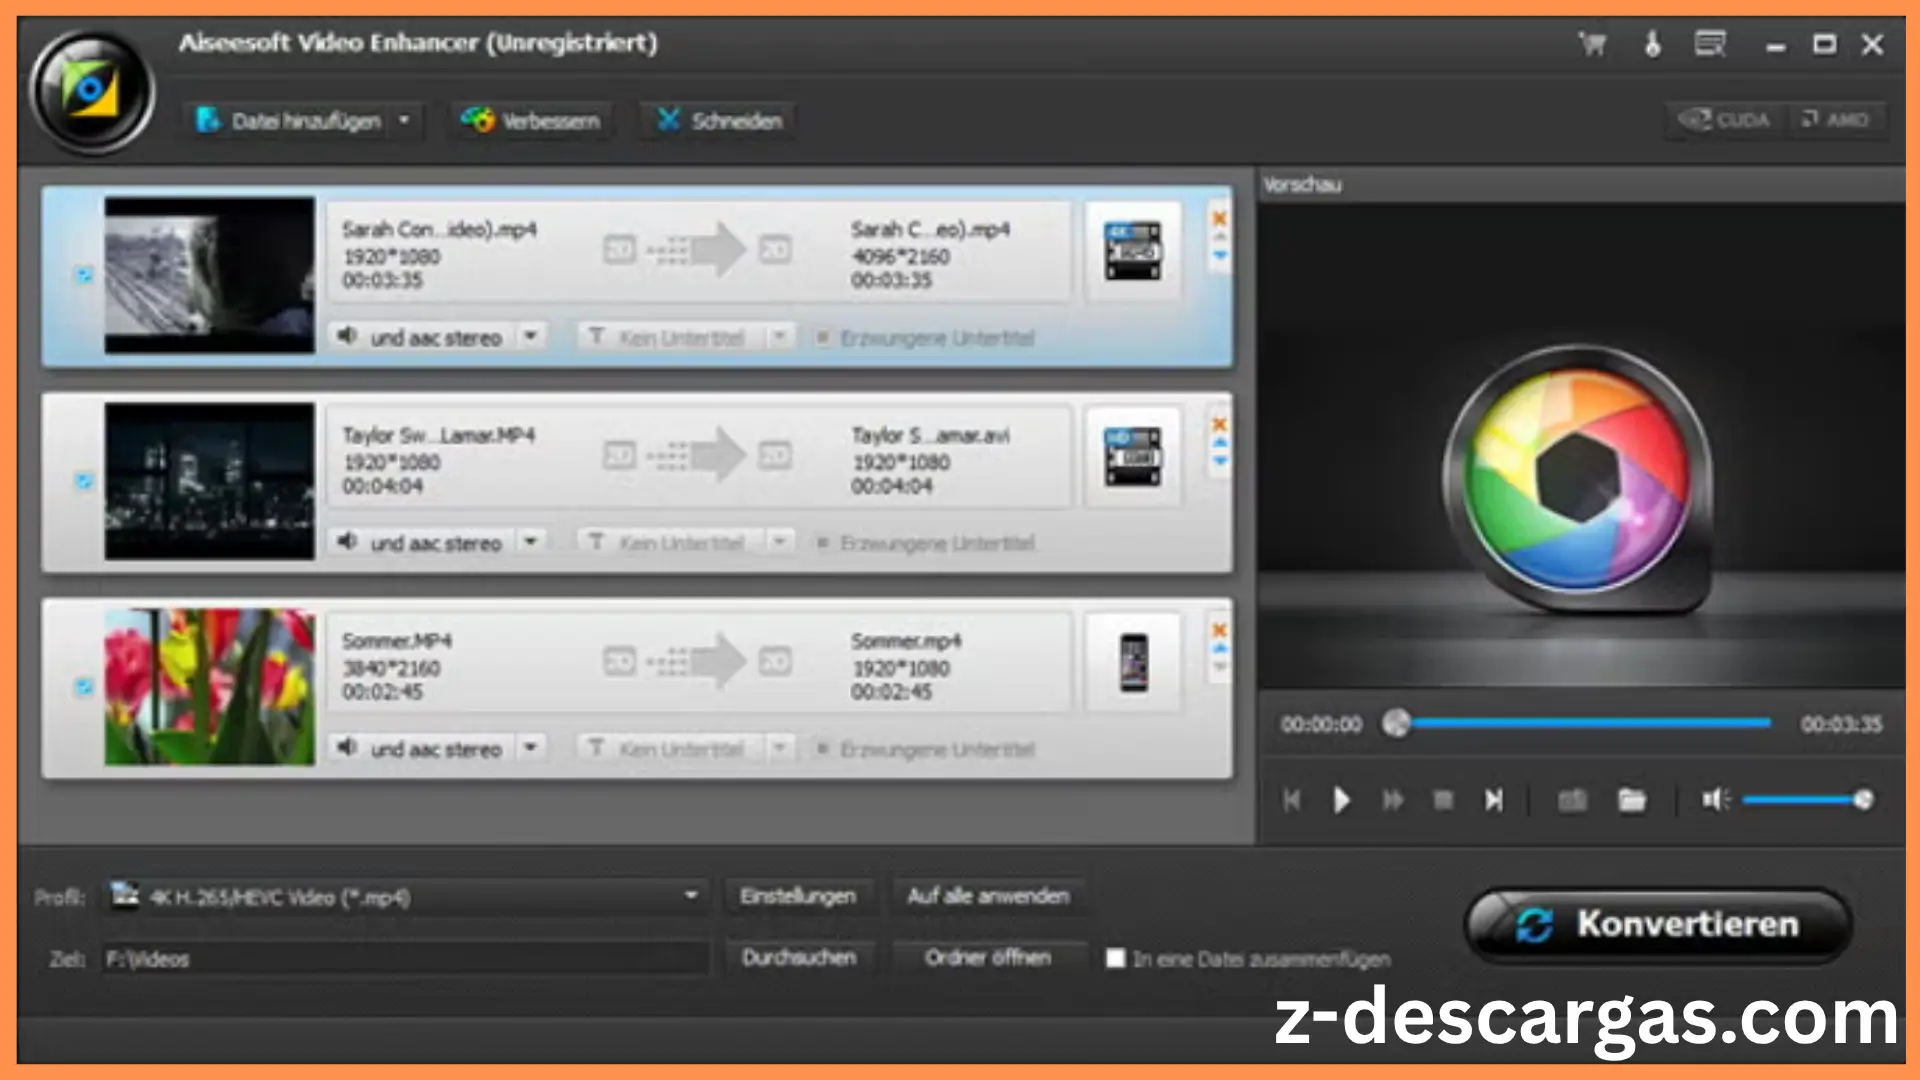The height and width of the screenshot is (1080, 1920).
Task: Toggle checkbox for Sarah Con video
Action: pyautogui.click(x=84, y=274)
